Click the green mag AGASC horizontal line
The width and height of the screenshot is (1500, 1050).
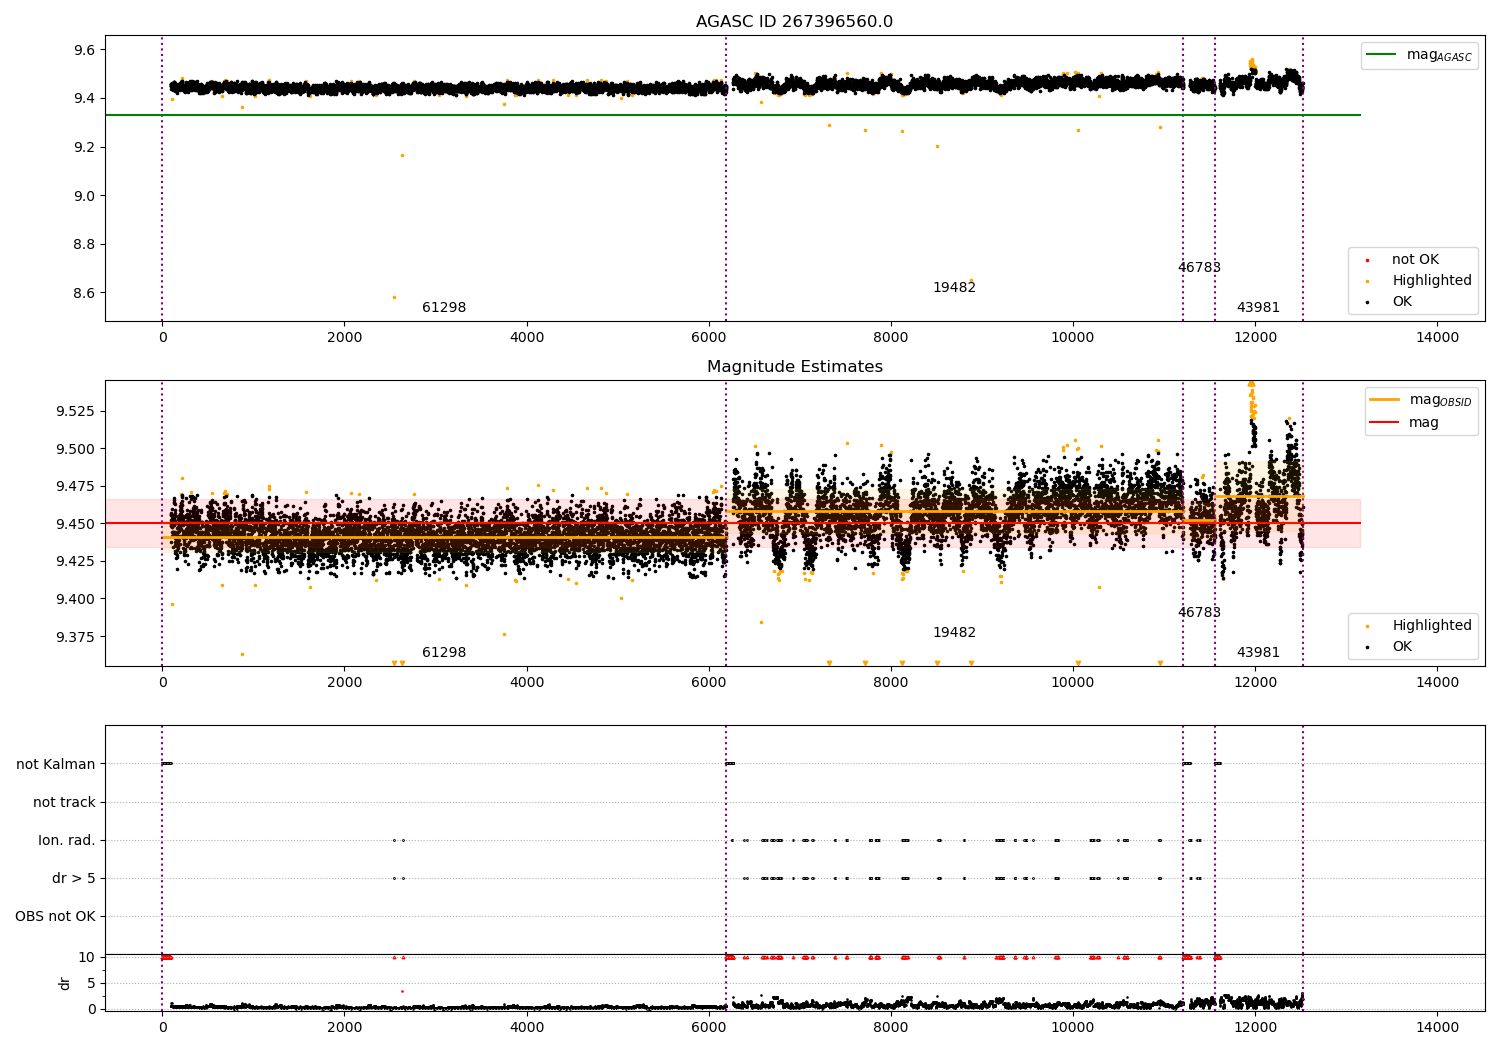pos(732,115)
